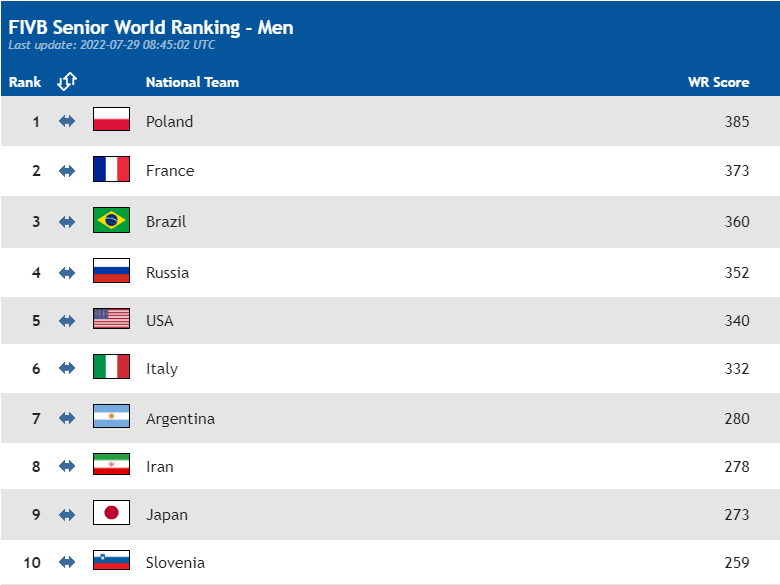Click Poland's rank movement arrow

(x=67, y=121)
